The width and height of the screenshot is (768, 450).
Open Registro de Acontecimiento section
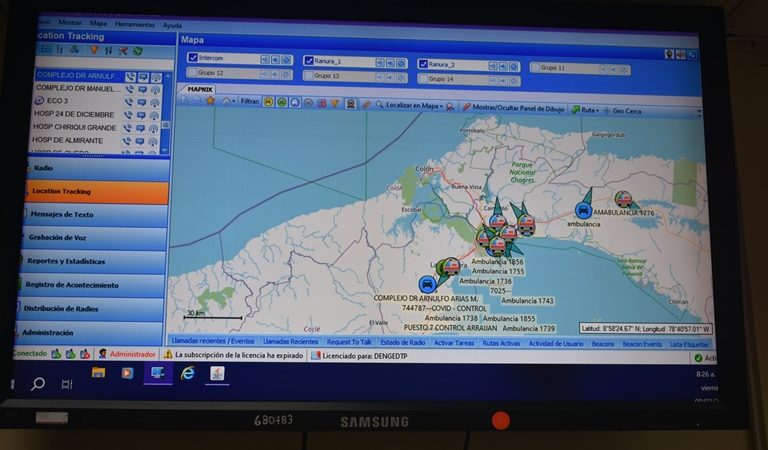(x=91, y=285)
